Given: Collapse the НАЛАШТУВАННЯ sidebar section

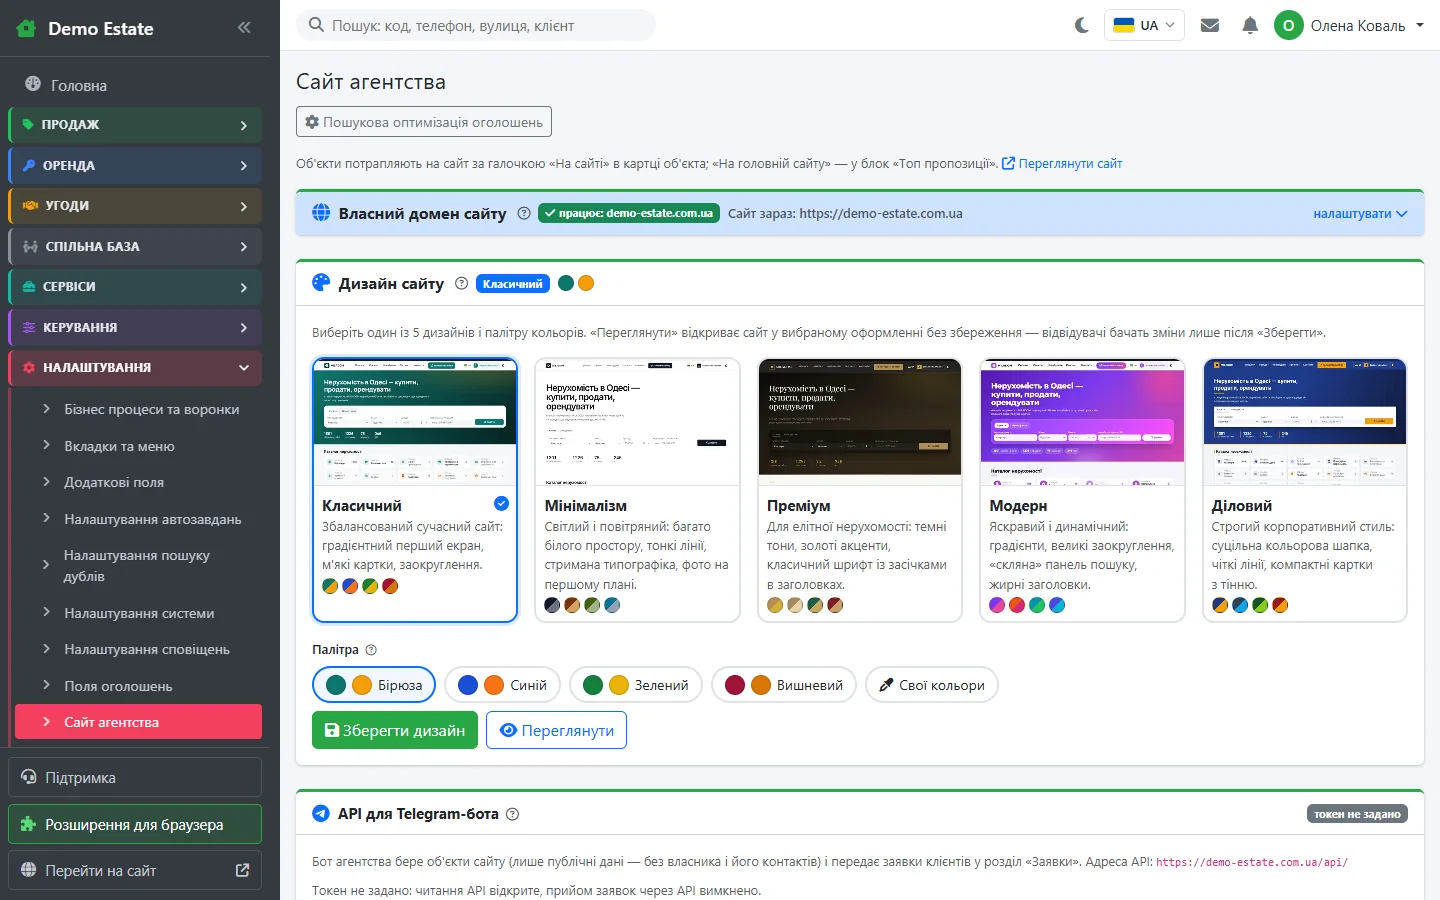Looking at the screenshot, I should (135, 368).
